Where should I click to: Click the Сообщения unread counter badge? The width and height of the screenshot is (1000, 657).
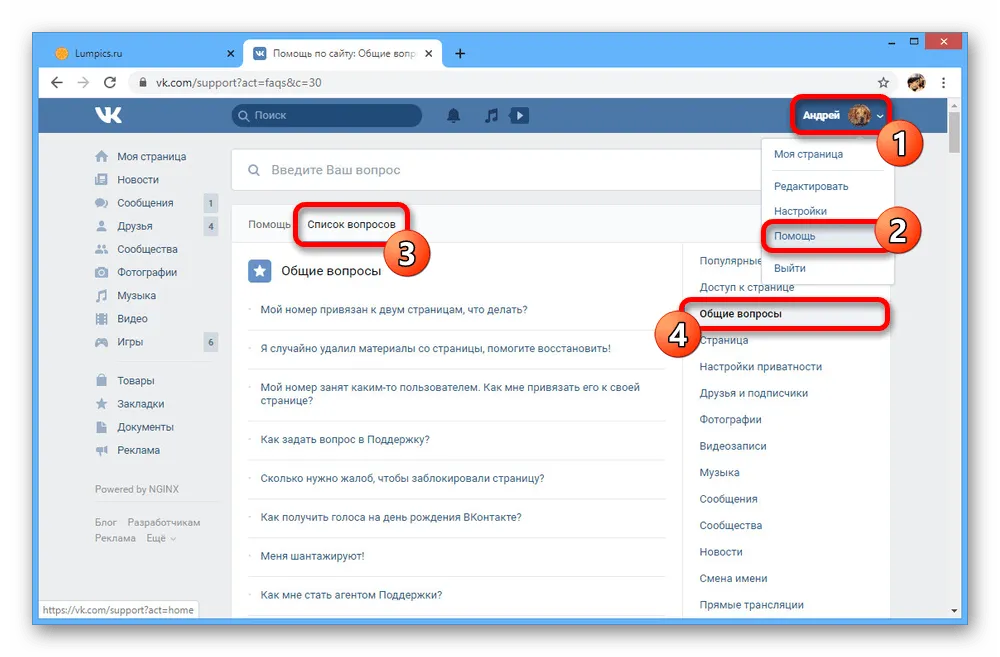pyautogui.click(x=210, y=203)
